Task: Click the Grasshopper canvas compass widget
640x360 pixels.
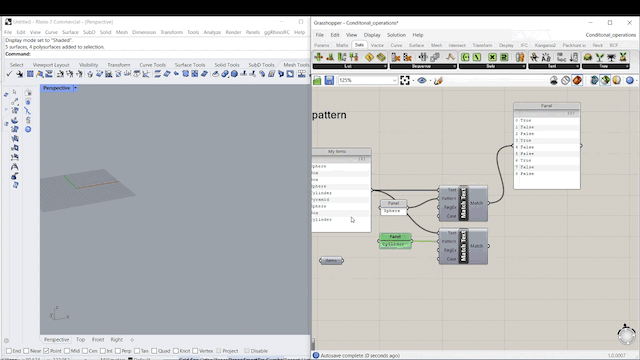Action: pos(626,335)
